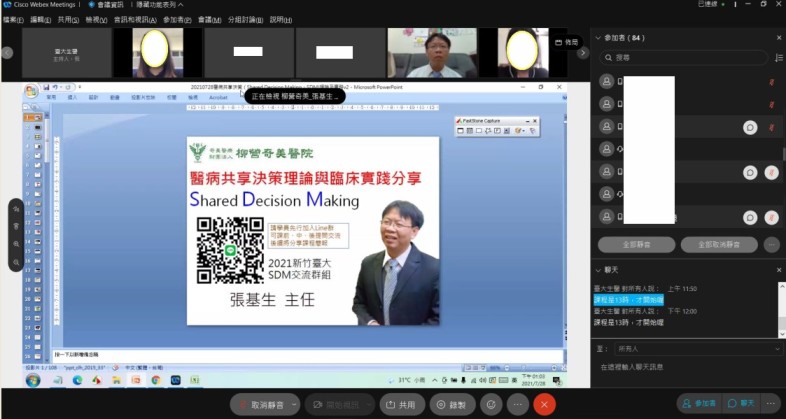The image size is (786, 419).
Task: Start recording with the 錄製 button
Action: point(453,404)
